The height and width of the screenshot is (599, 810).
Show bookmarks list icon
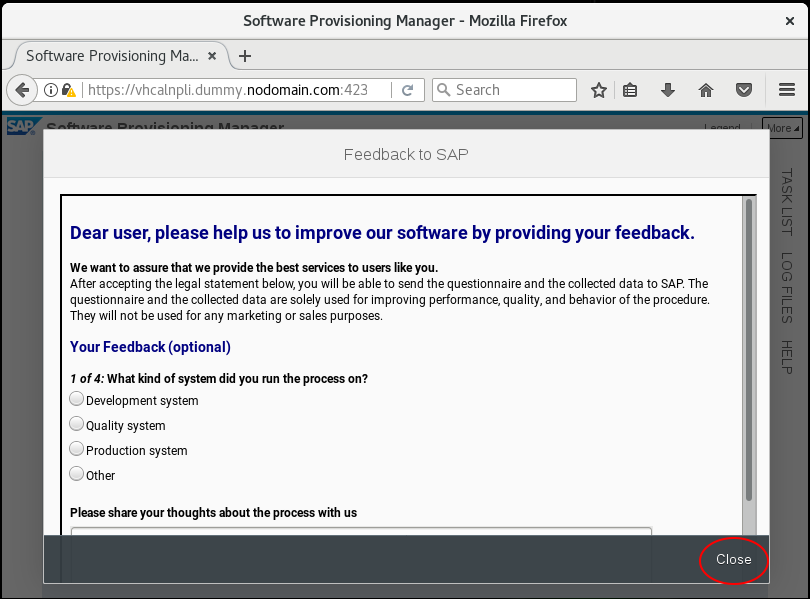(630, 90)
